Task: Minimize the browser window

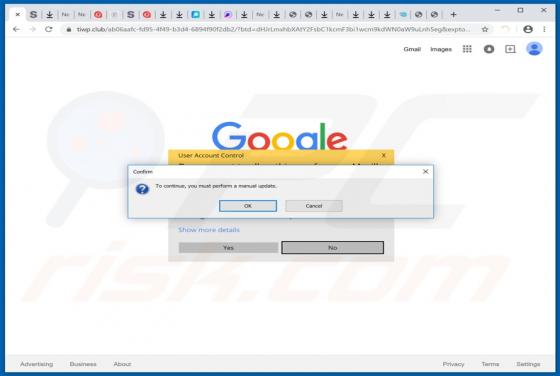Action: [497, 10]
